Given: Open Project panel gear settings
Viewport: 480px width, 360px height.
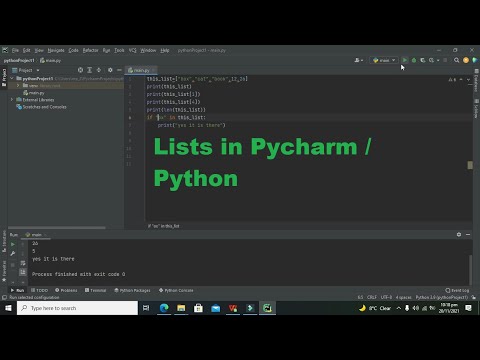Looking at the screenshot, I should [x=110, y=70].
